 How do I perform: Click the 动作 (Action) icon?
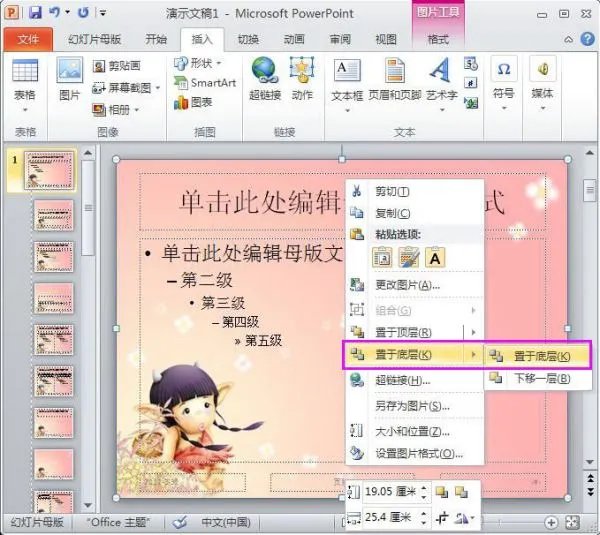click(302, 78)
